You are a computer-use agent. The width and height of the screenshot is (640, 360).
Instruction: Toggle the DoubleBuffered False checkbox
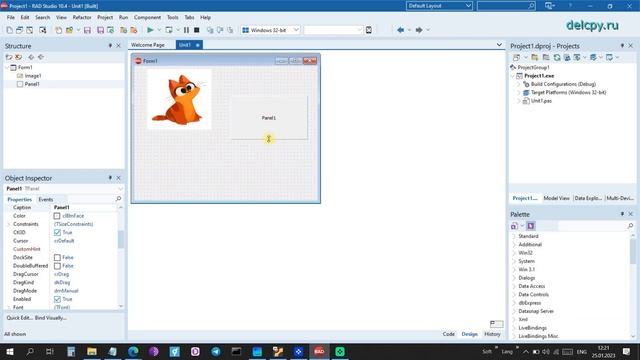point(57,266)
